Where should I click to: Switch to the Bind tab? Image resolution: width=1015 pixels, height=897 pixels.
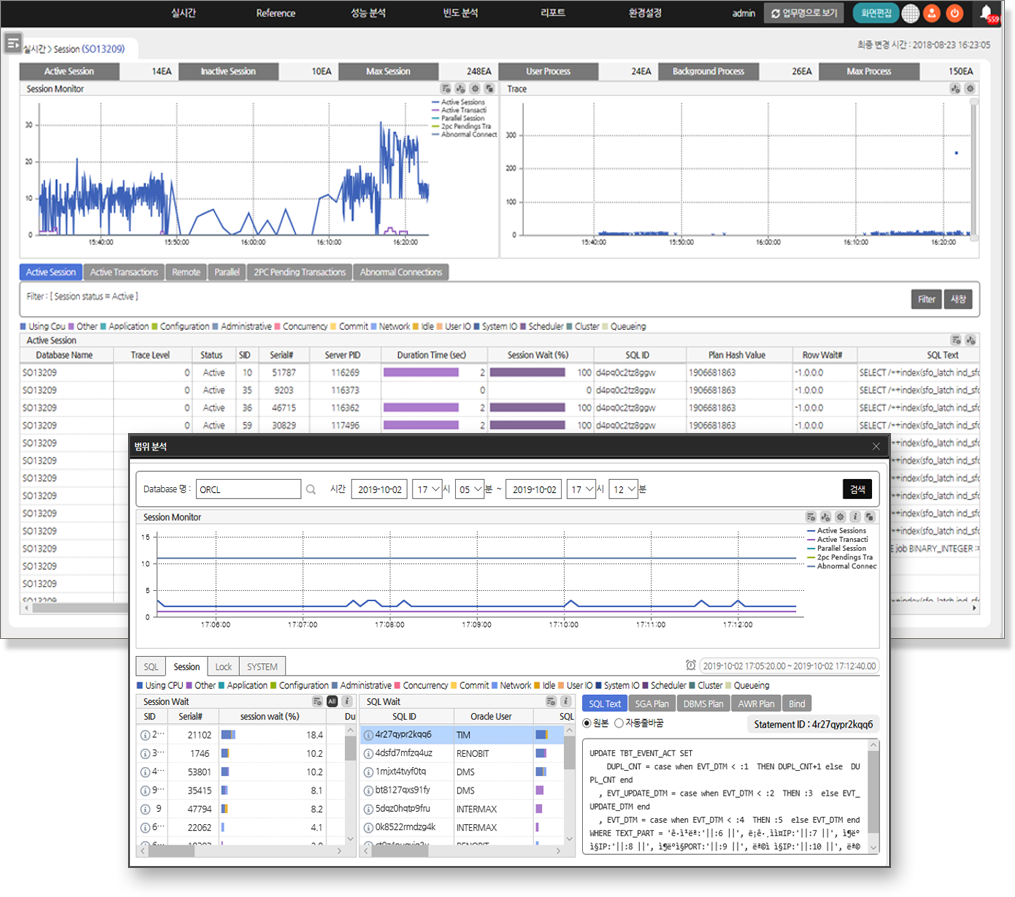797,703
